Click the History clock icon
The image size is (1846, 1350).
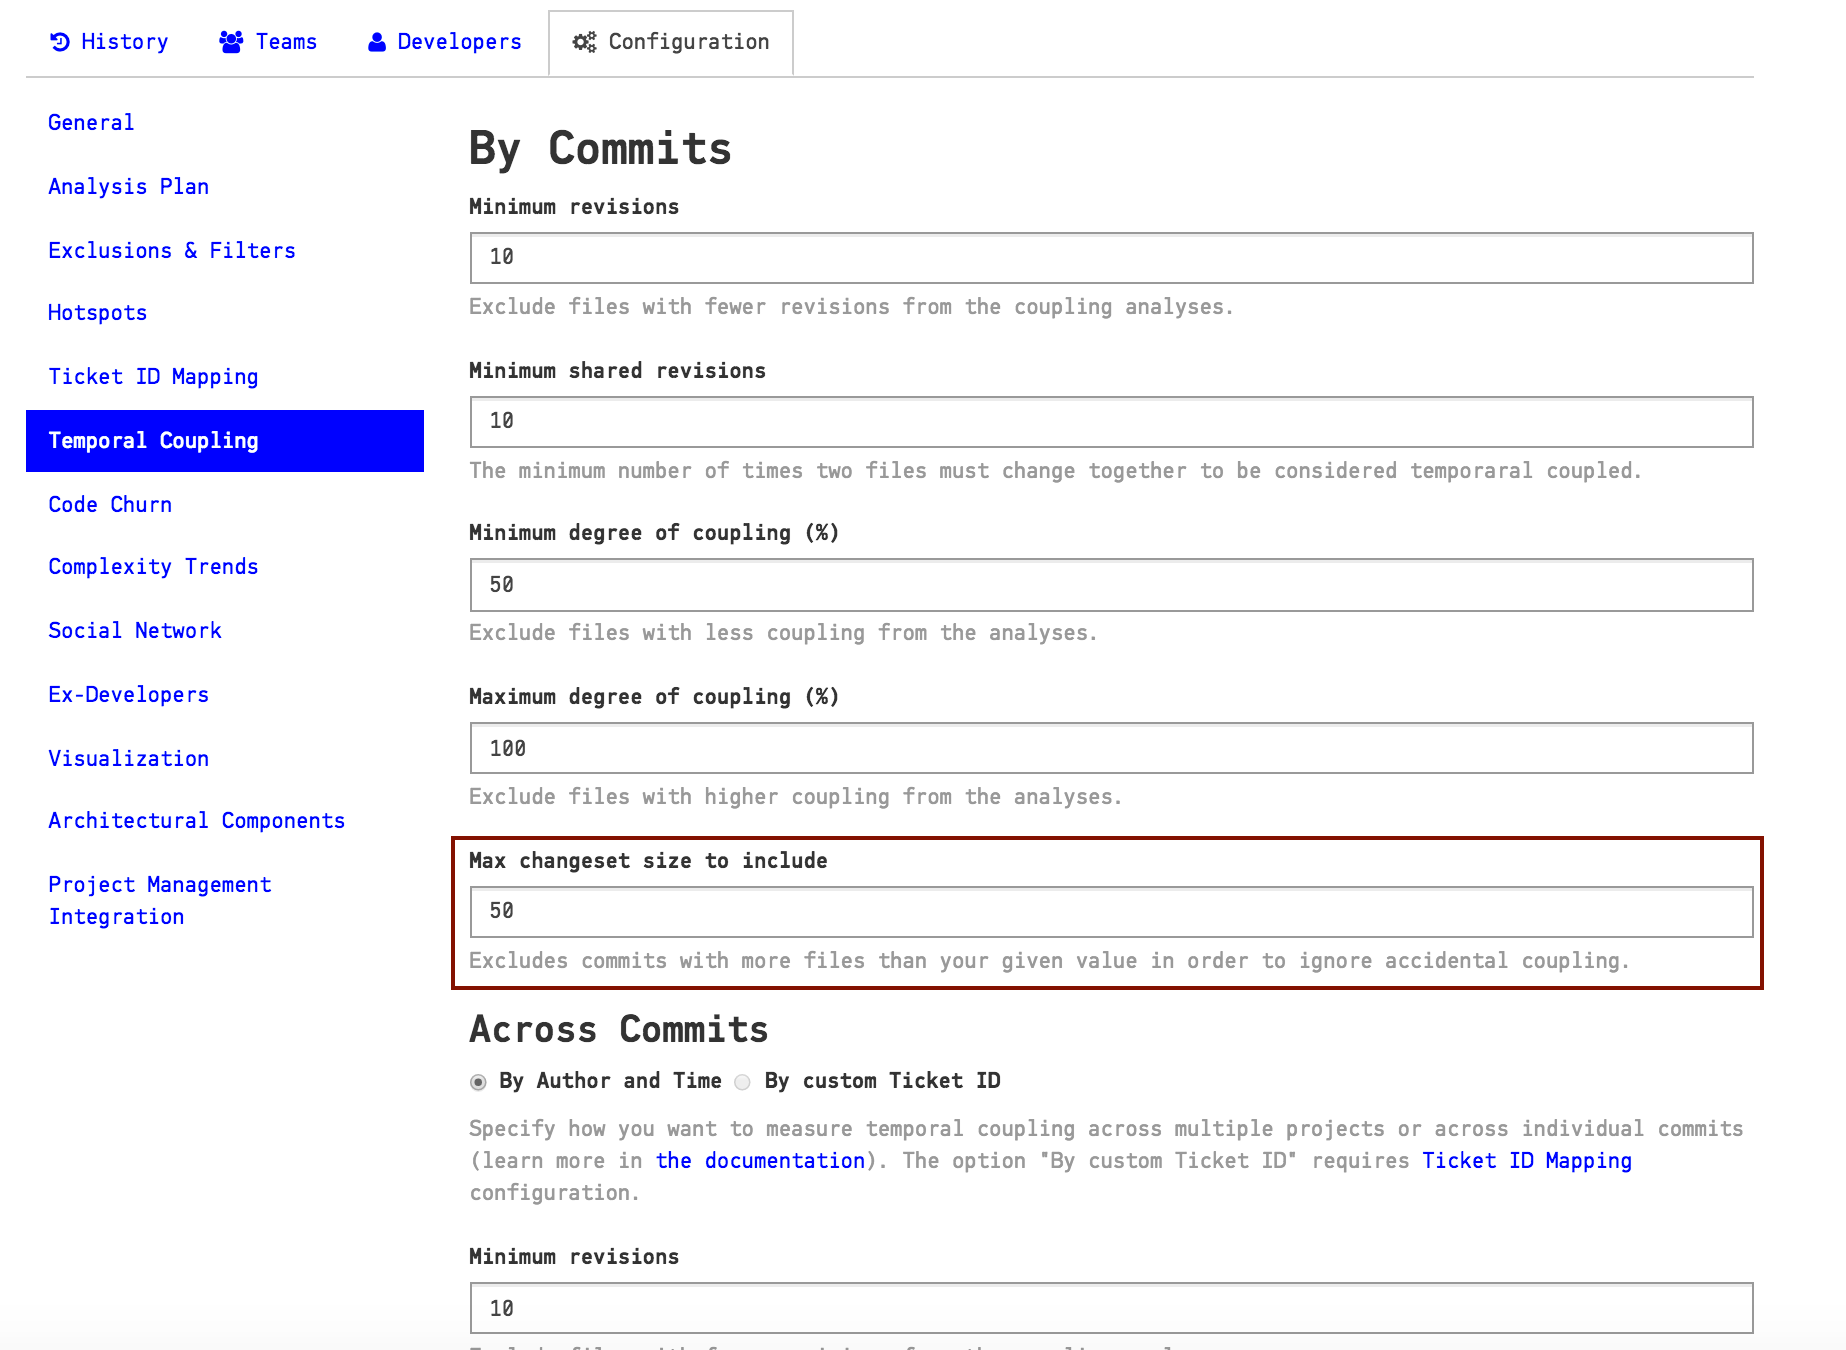point(59,41)
